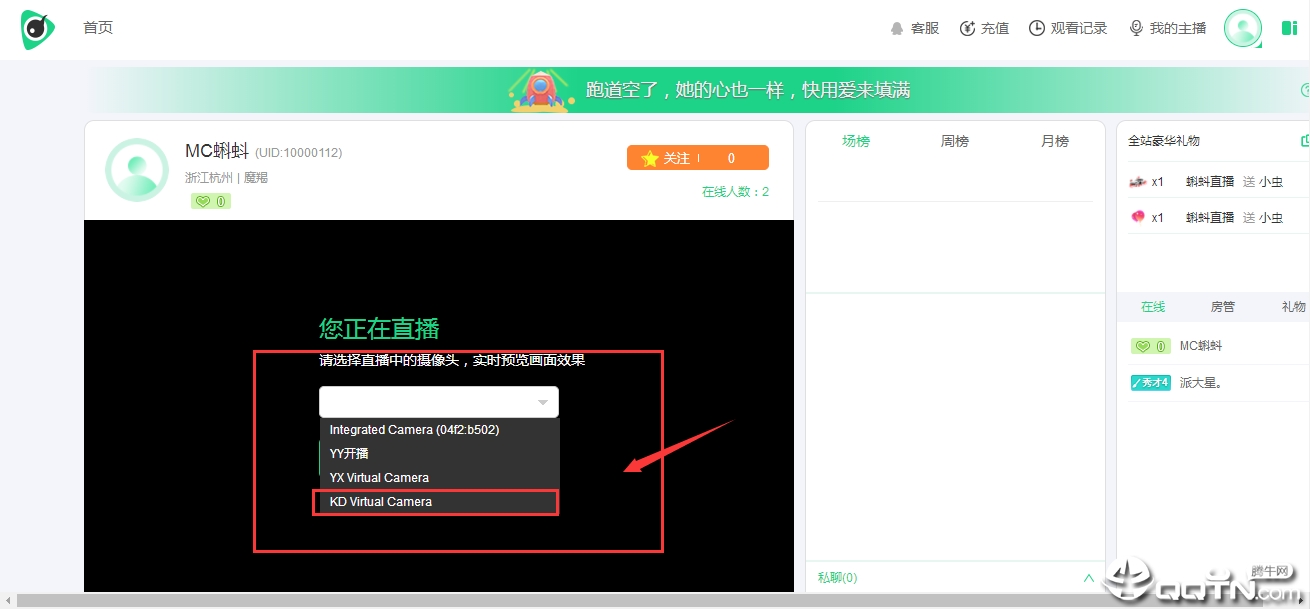Click help icon at banner right edge
Image resolution: width=1310 pixels, height=609 pixels.
pos(1305,90)
